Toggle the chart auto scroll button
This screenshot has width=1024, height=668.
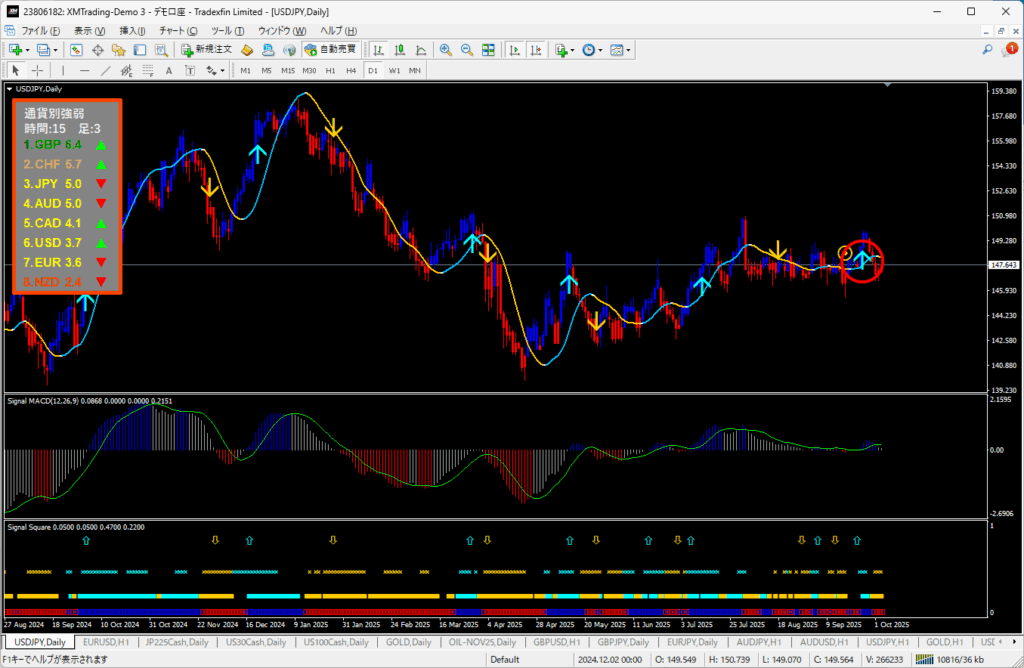tap(513, 49)
